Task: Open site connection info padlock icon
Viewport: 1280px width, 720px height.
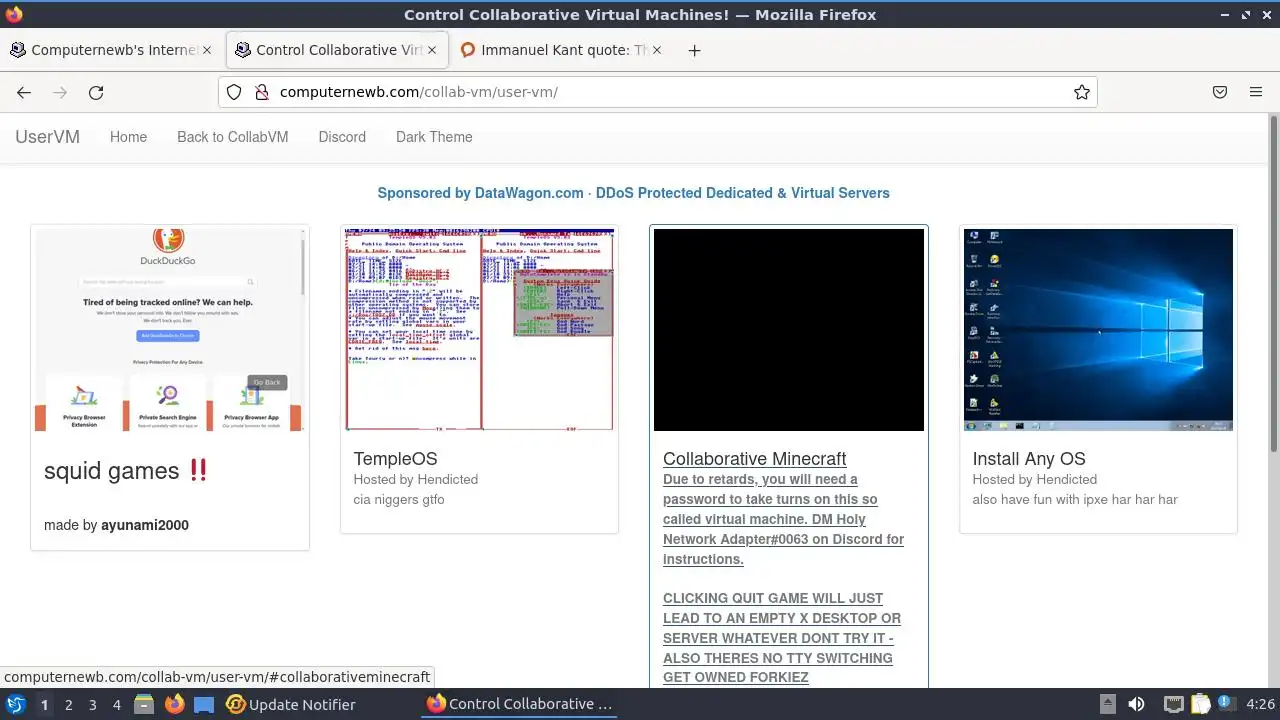Action: 262,92
